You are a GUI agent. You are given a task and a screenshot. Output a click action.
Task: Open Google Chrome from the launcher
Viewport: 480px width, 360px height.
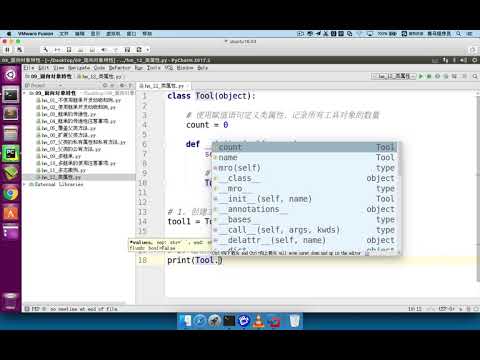11,193
